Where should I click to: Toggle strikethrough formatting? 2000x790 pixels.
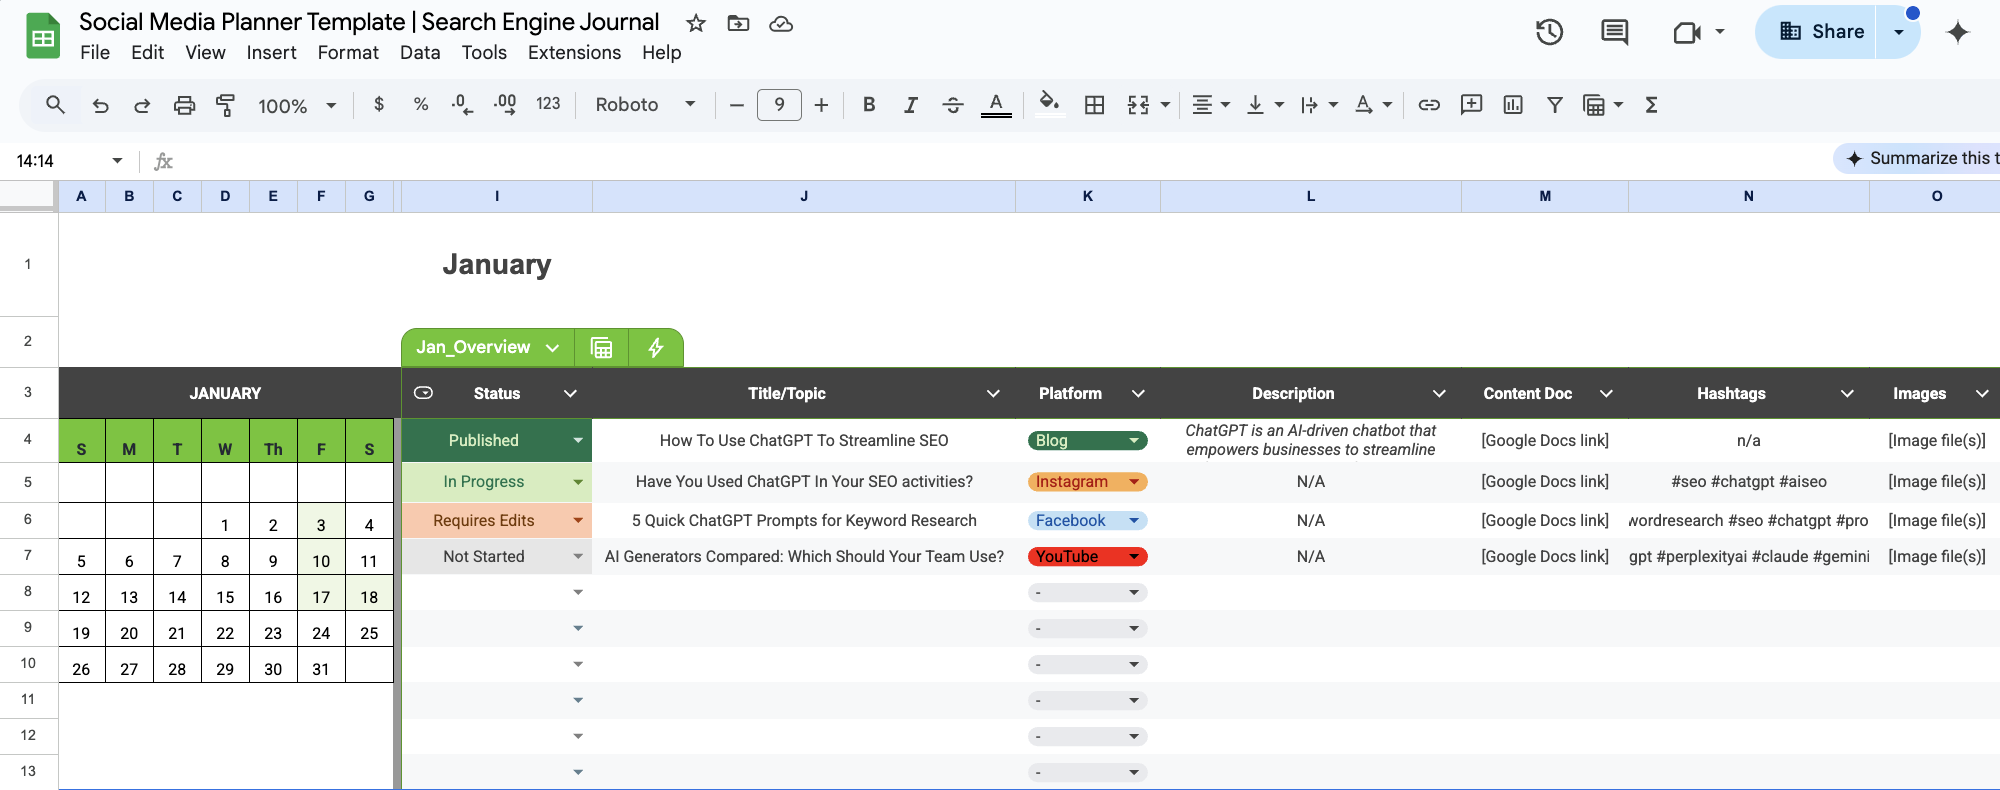click(x=953, y=104)
